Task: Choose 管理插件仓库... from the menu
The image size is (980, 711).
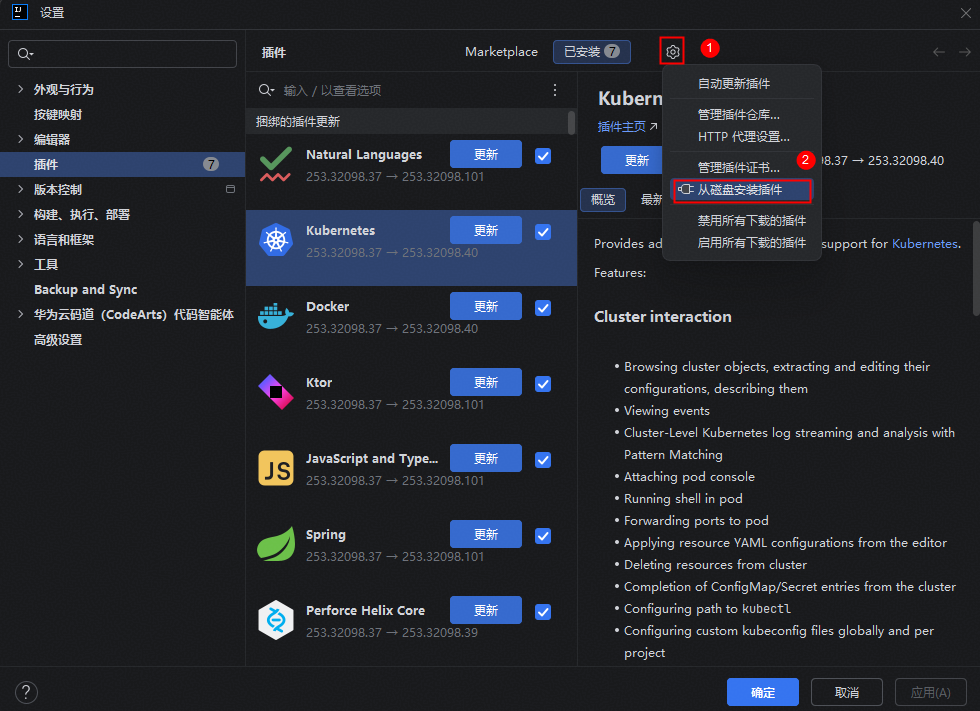Action: (x=741, y=115)
